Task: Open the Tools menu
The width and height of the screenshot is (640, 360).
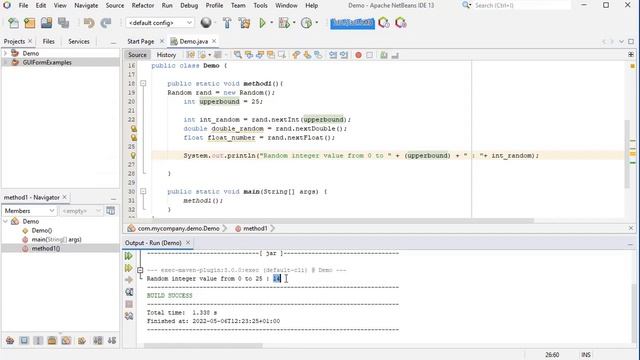Action: (260, 6)
